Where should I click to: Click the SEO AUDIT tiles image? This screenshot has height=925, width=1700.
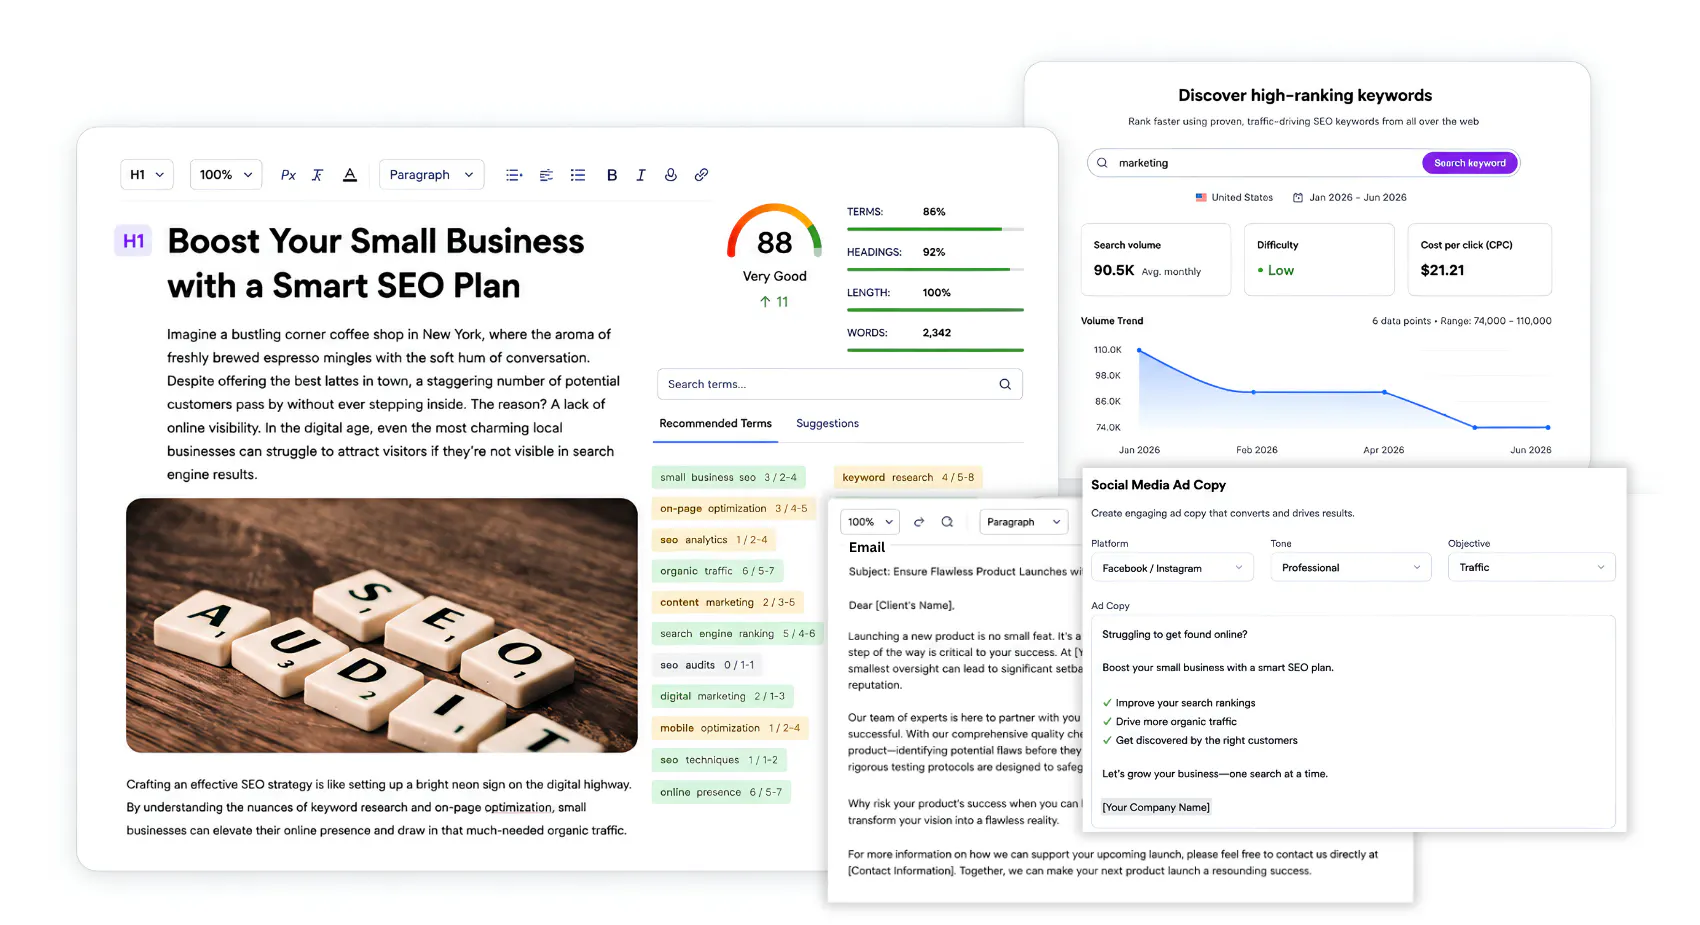(x=382, y=625)
